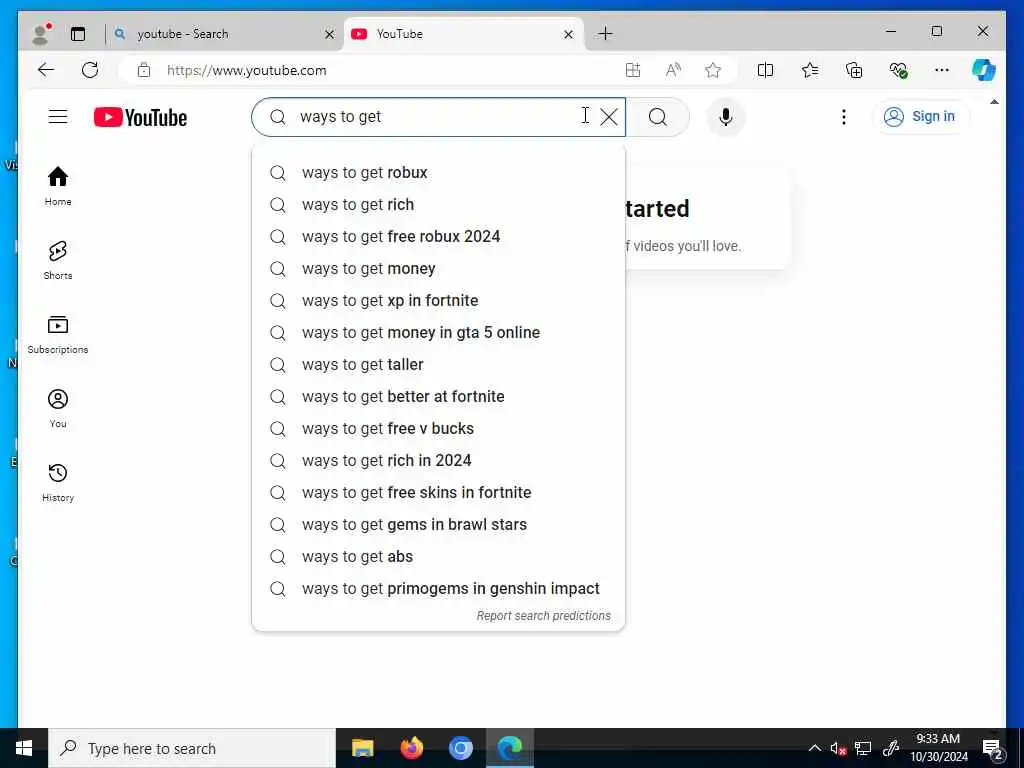Select suggestion 'ways to get rich'

[438, 204]
